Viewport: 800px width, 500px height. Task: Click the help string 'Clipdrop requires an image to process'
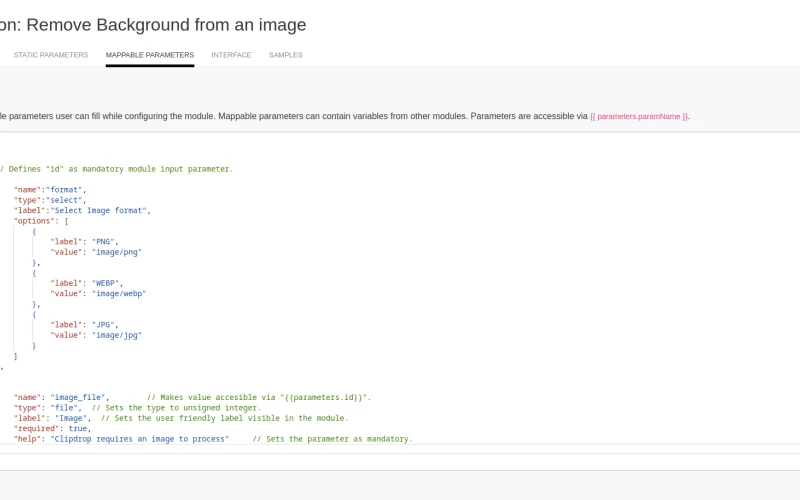(x=139, y=439)
